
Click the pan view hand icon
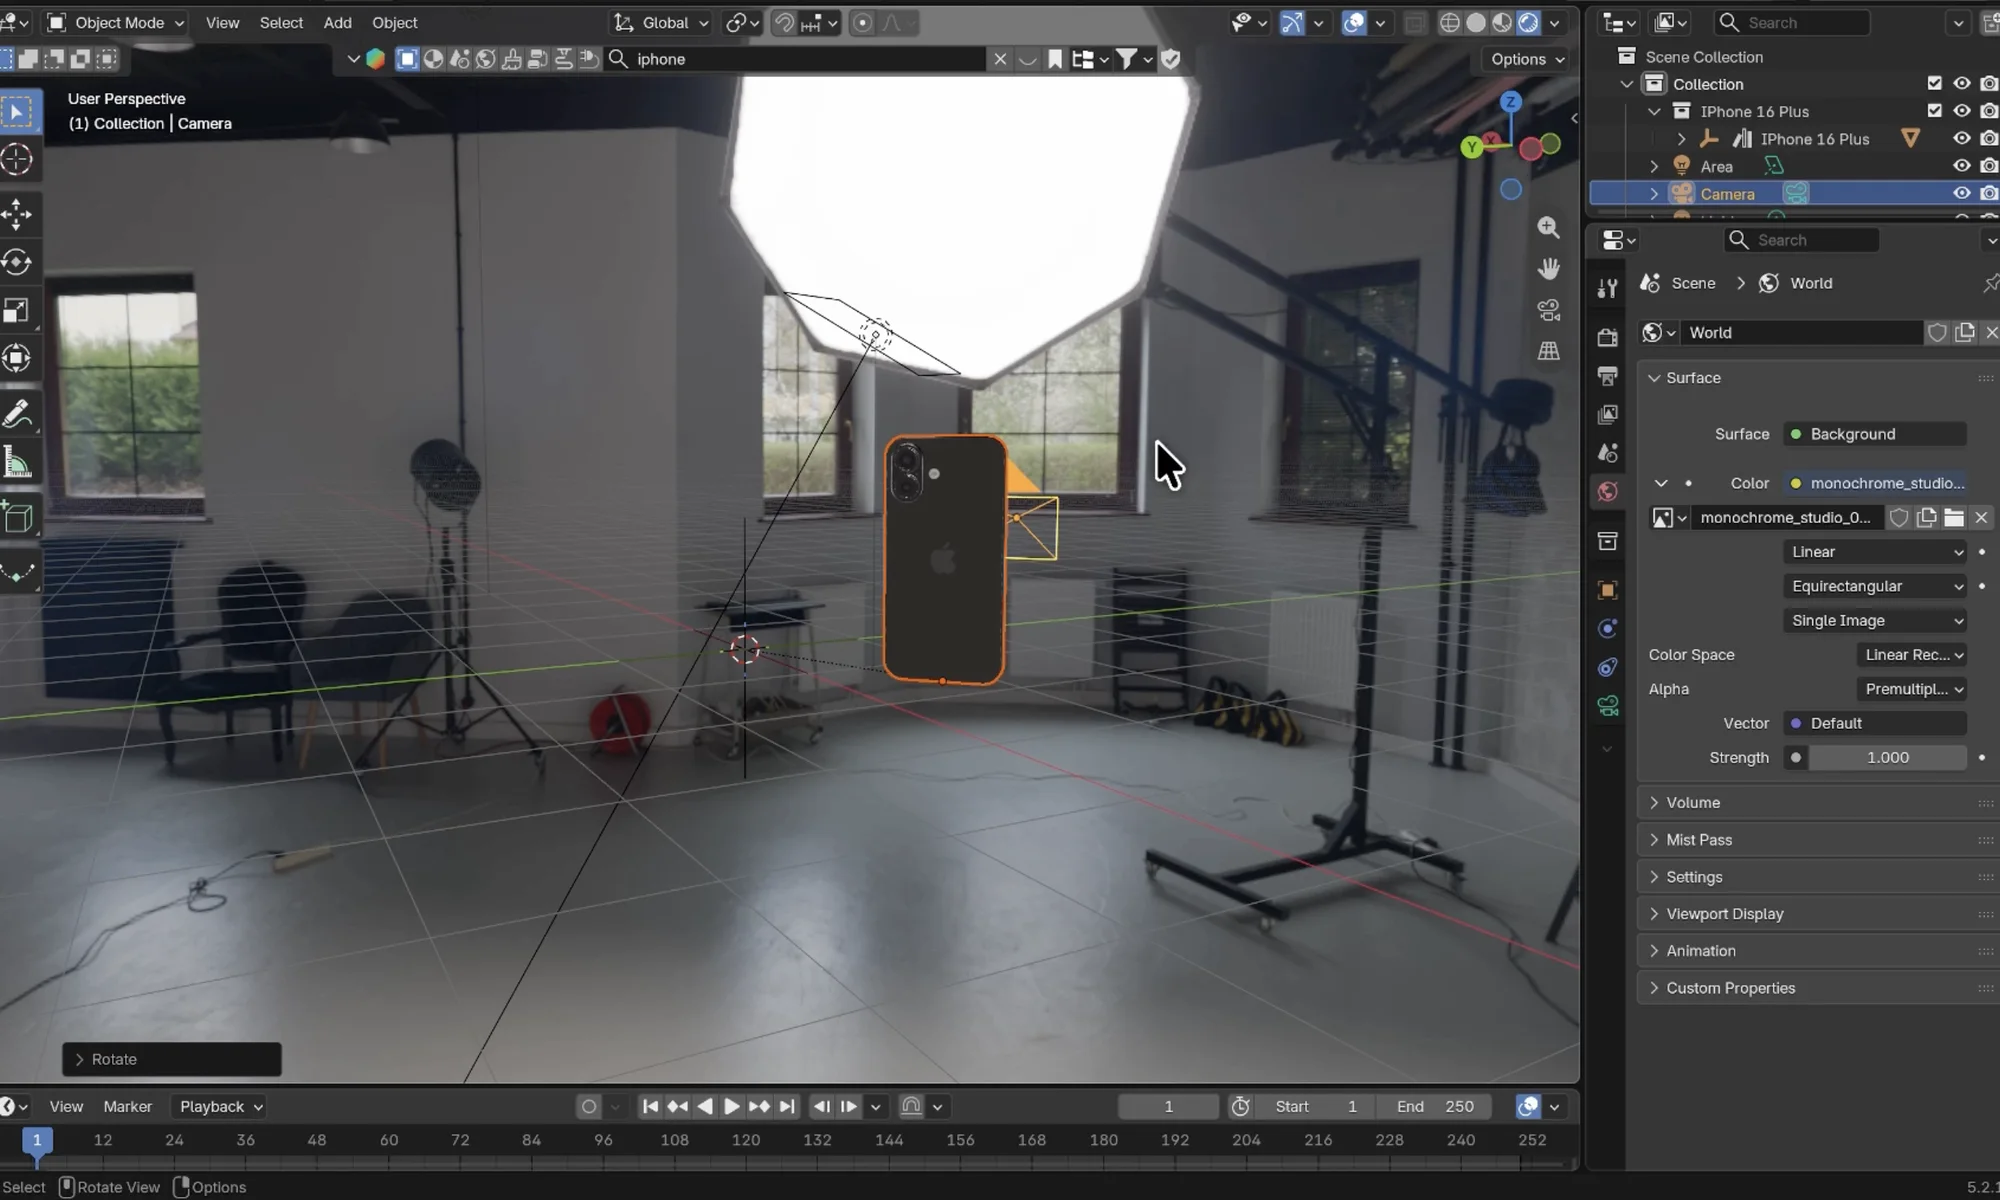(1548, 268)
